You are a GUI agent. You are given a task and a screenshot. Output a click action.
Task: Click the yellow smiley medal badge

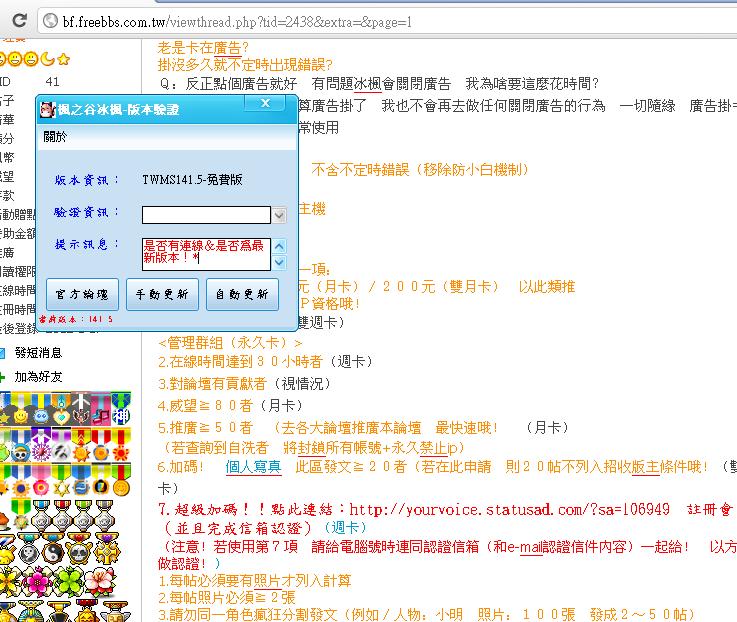(20, 410)
